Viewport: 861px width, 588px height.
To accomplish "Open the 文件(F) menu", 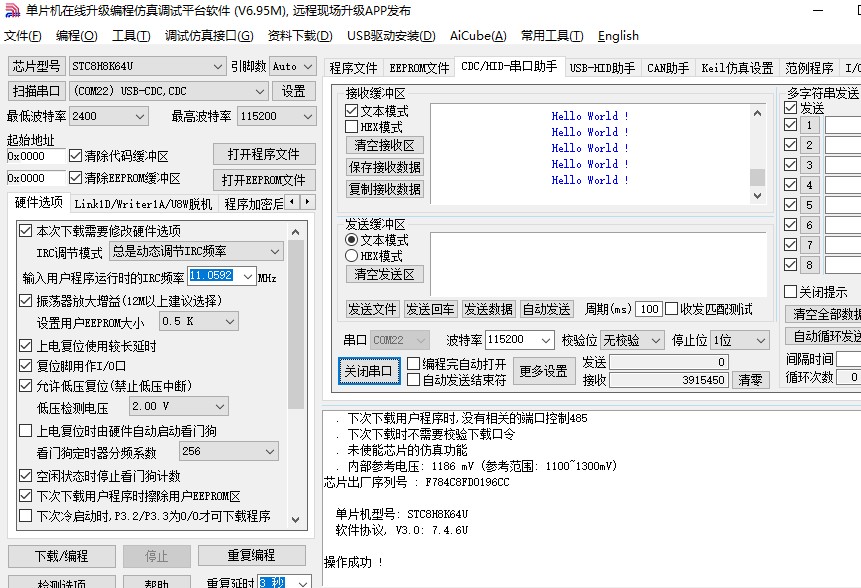I will 23,36.
